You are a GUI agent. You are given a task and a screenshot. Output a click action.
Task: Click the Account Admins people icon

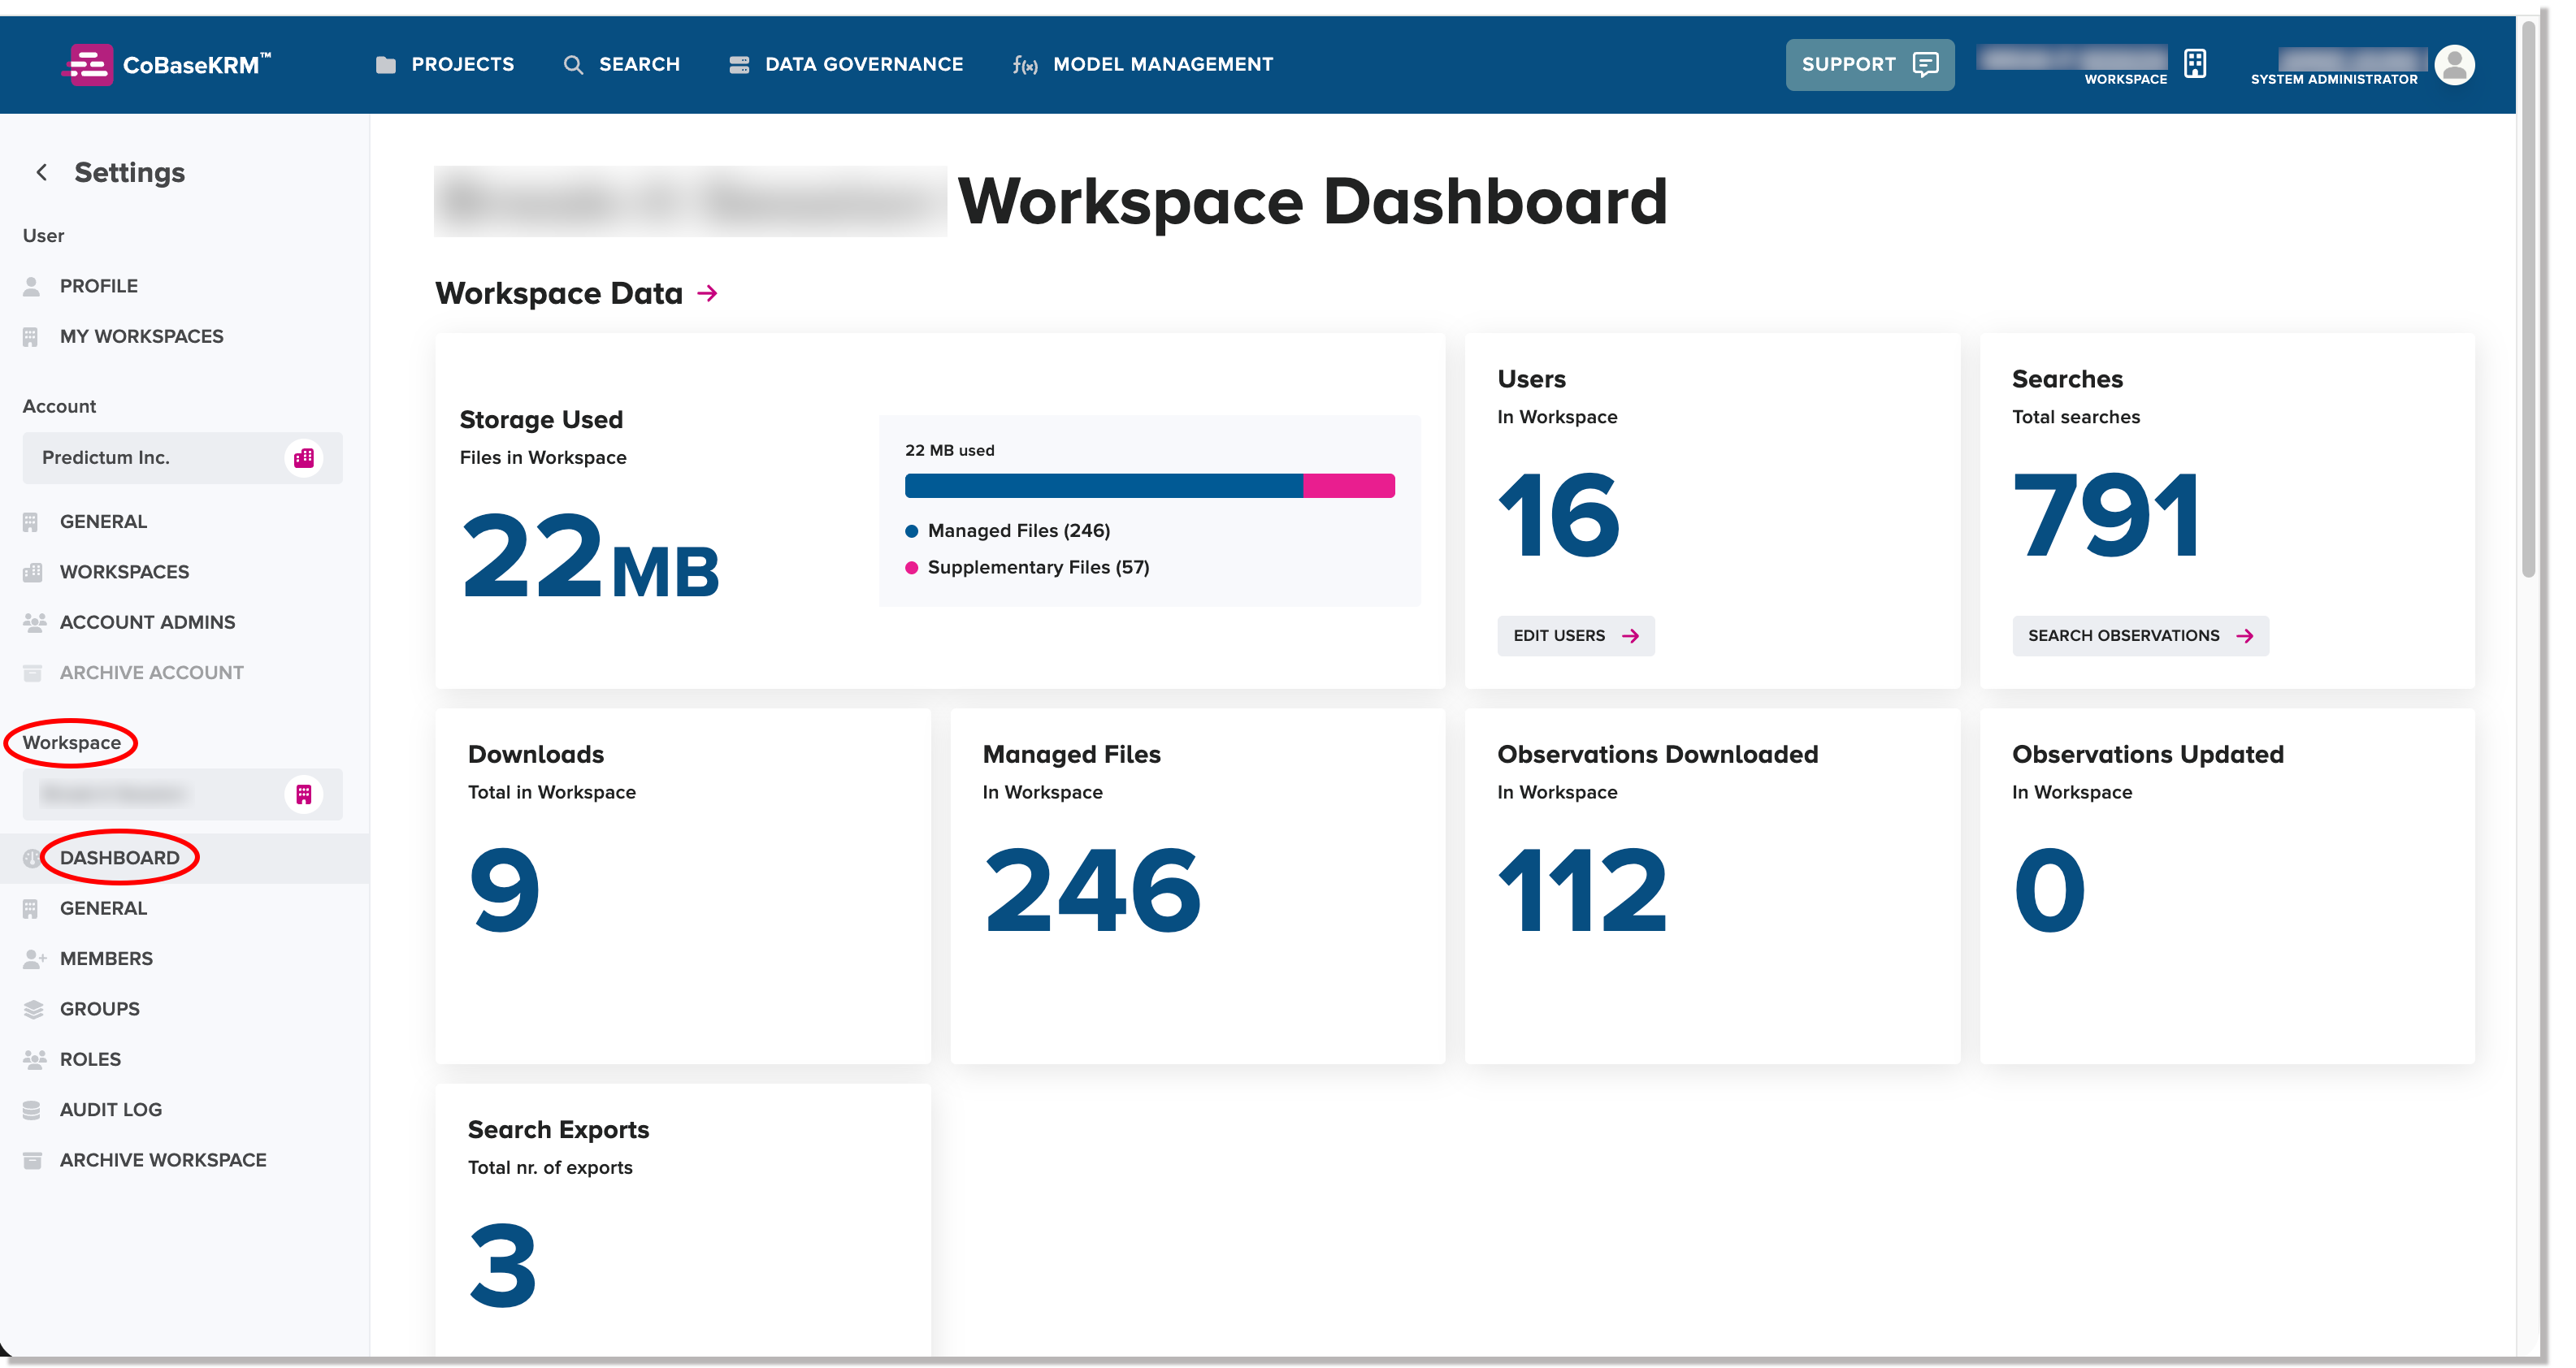tap(34, 623)
